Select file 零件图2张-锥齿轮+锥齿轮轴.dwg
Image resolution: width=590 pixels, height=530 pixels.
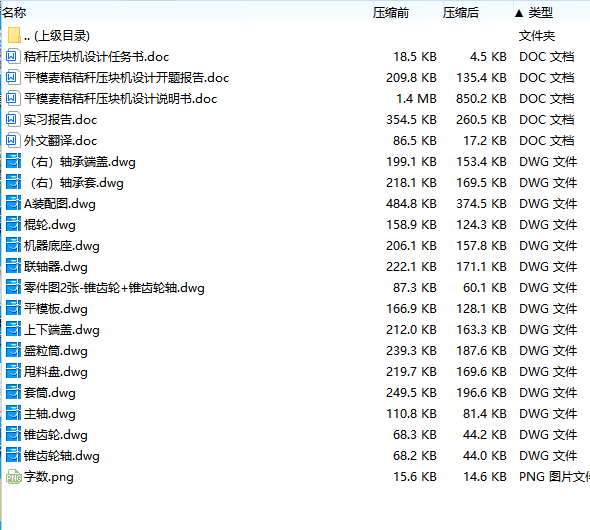click(x=114, y=288)
